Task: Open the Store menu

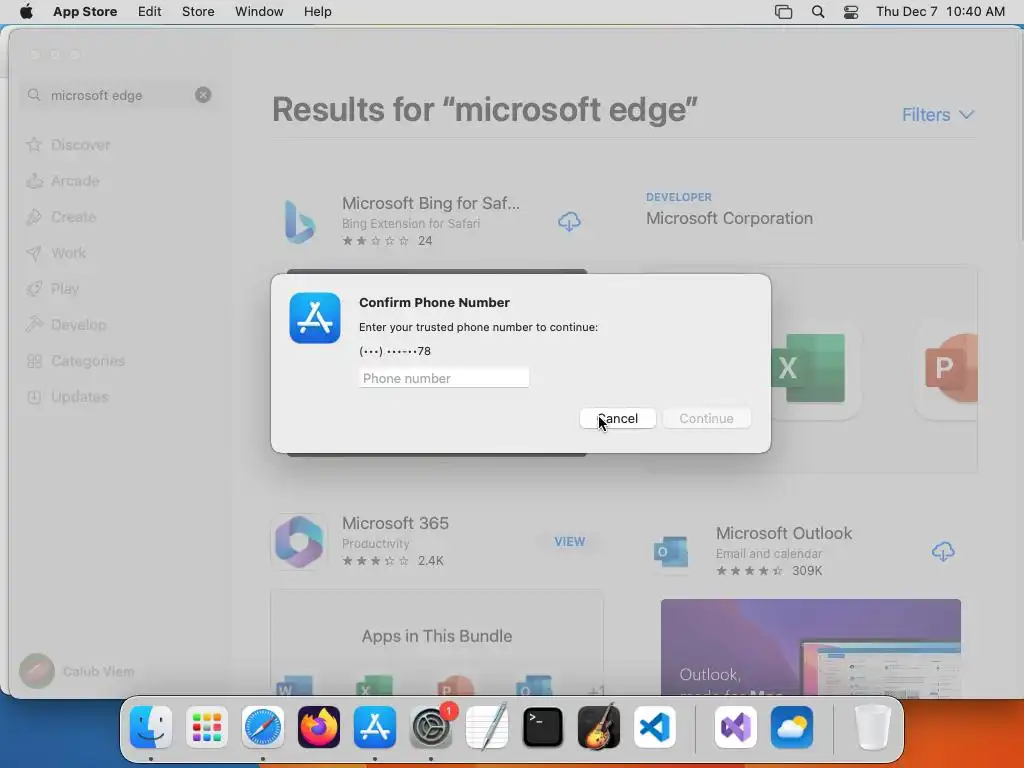Action: pyautogui.click(x=198, y=11)
